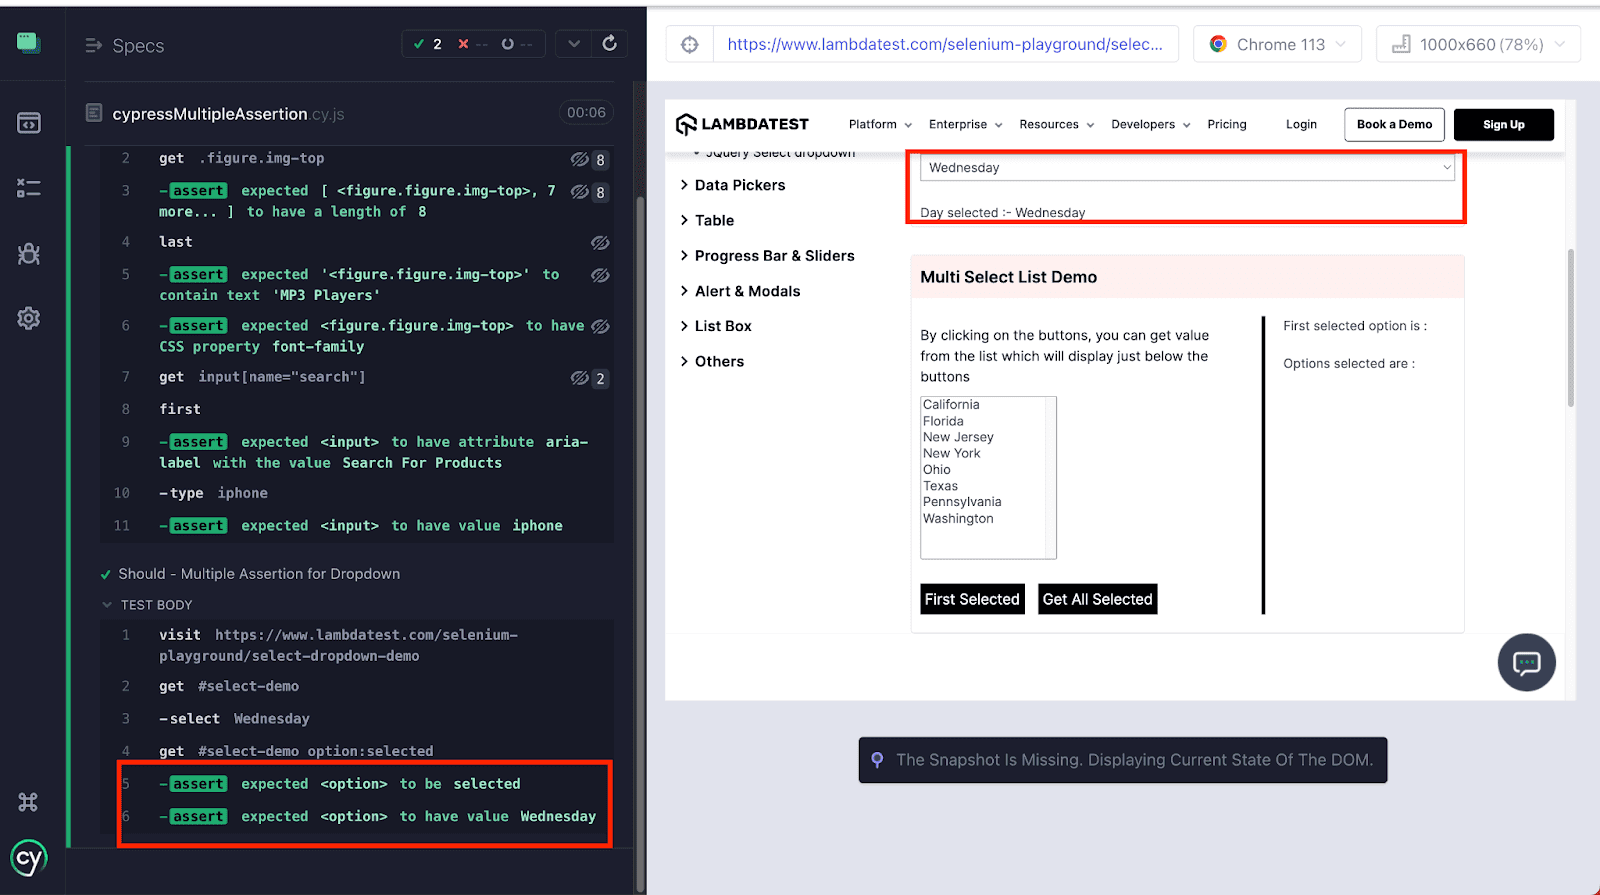
Task: Expand the Alert & Modals section
Action: point(740,291)
